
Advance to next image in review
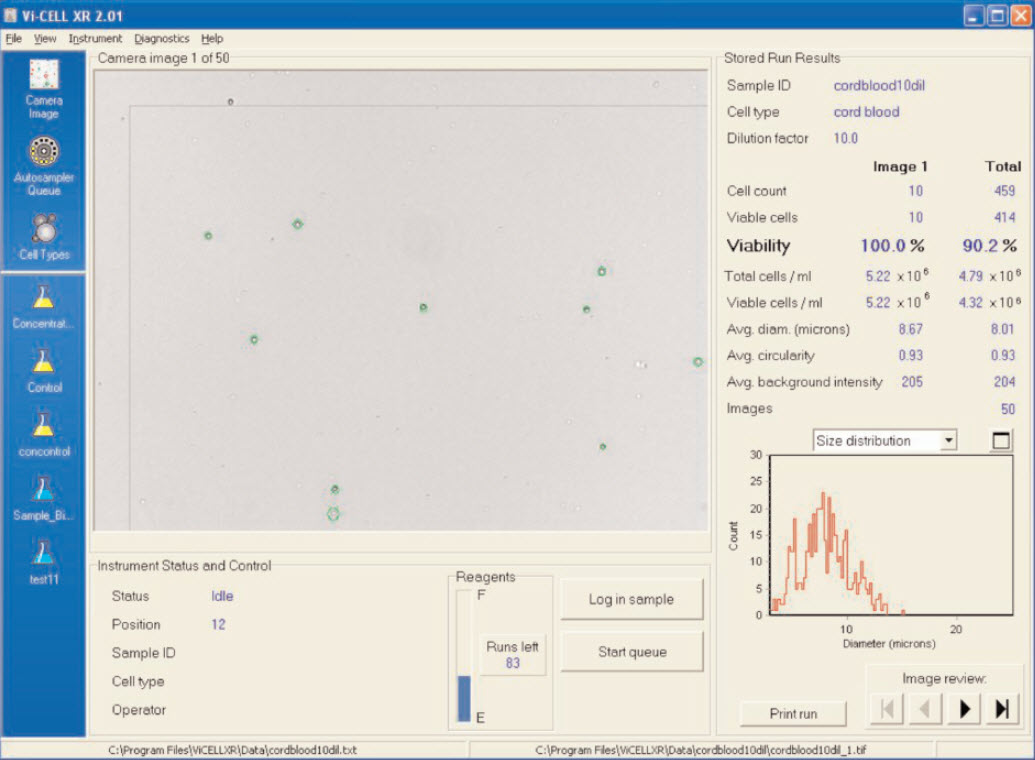coord(964,709)
